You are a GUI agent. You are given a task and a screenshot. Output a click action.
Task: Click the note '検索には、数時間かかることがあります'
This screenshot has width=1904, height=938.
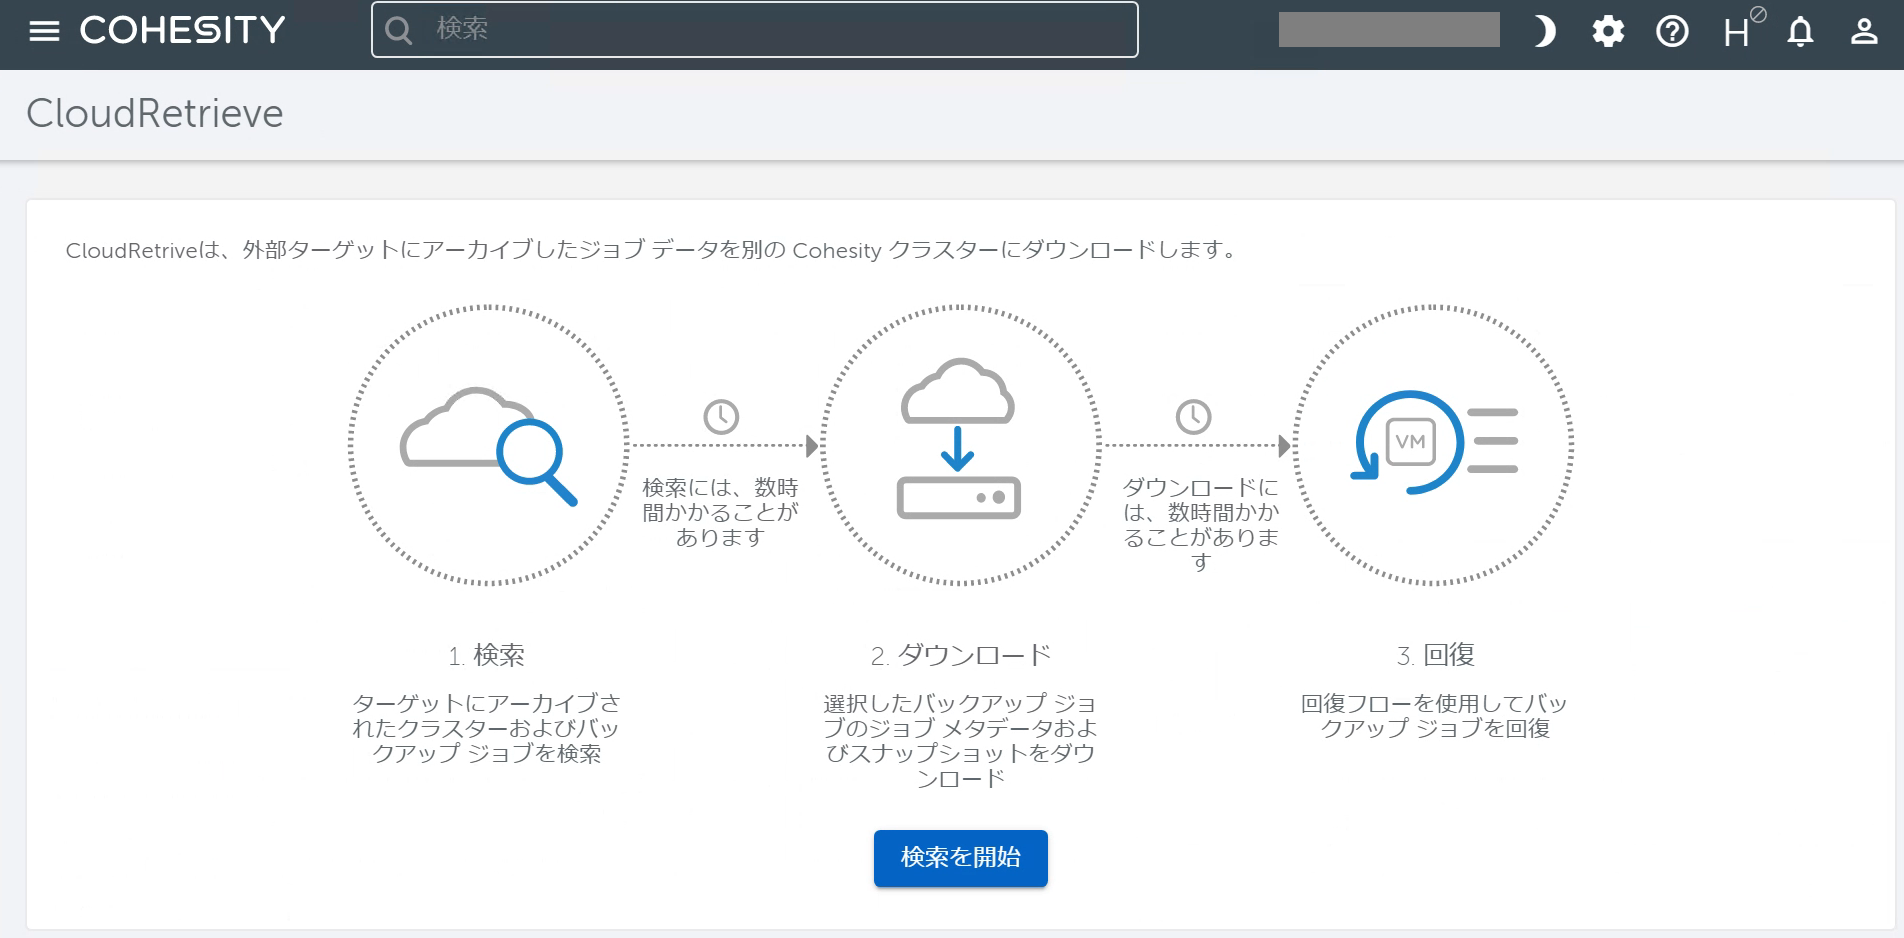click(720, 512)
